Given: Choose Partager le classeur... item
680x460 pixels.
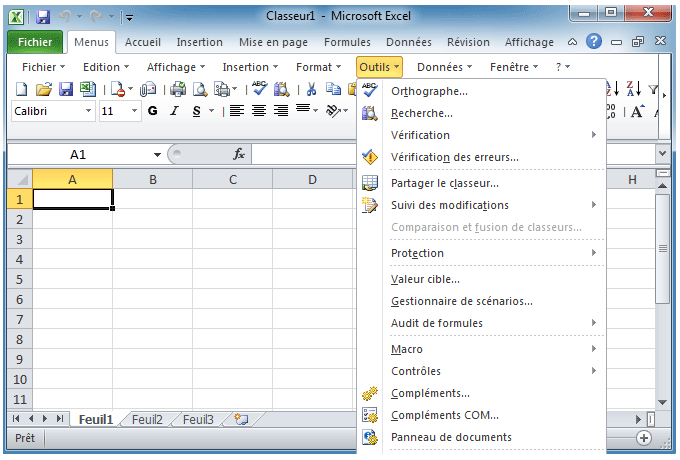Looking at the screenshot, I should click(481, 183).
